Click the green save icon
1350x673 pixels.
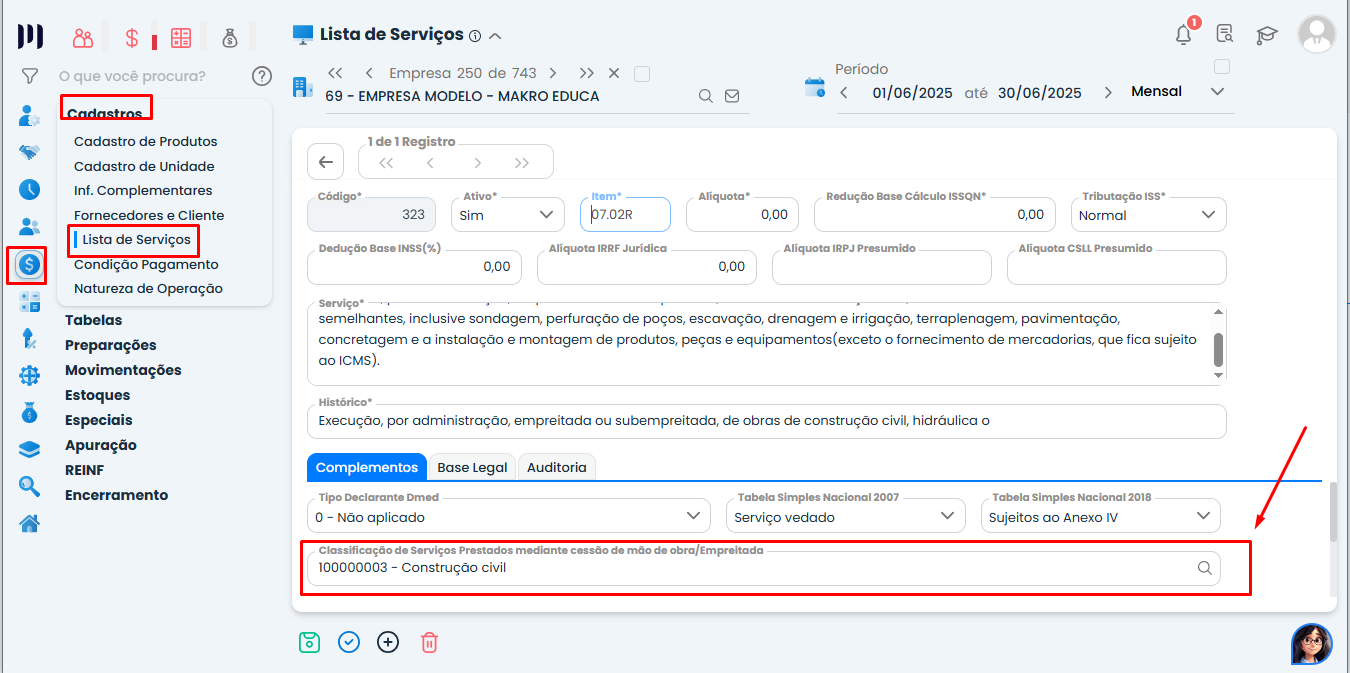pos(309,642)
